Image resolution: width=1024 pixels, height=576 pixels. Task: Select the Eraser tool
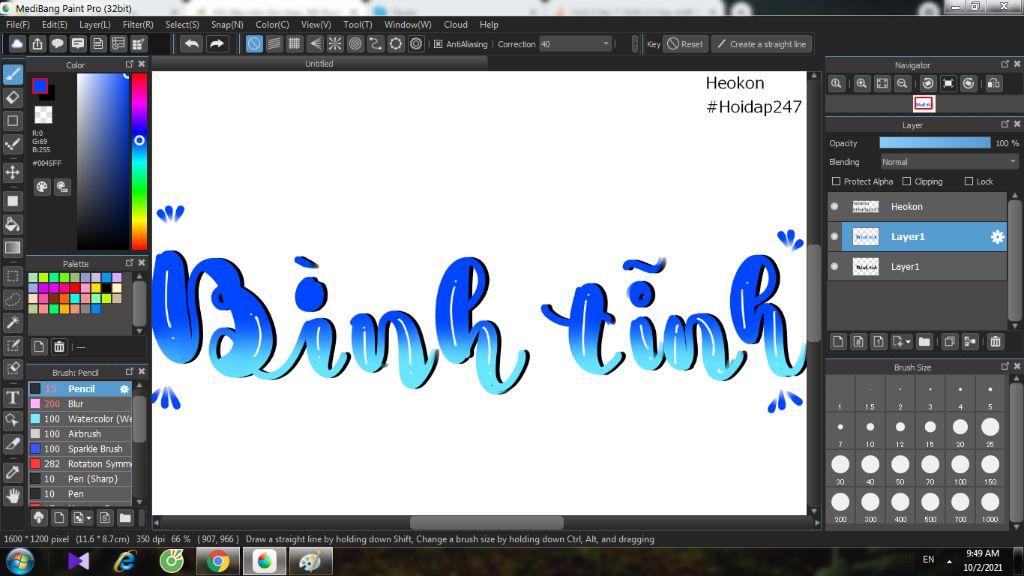[x=12, y=98]
